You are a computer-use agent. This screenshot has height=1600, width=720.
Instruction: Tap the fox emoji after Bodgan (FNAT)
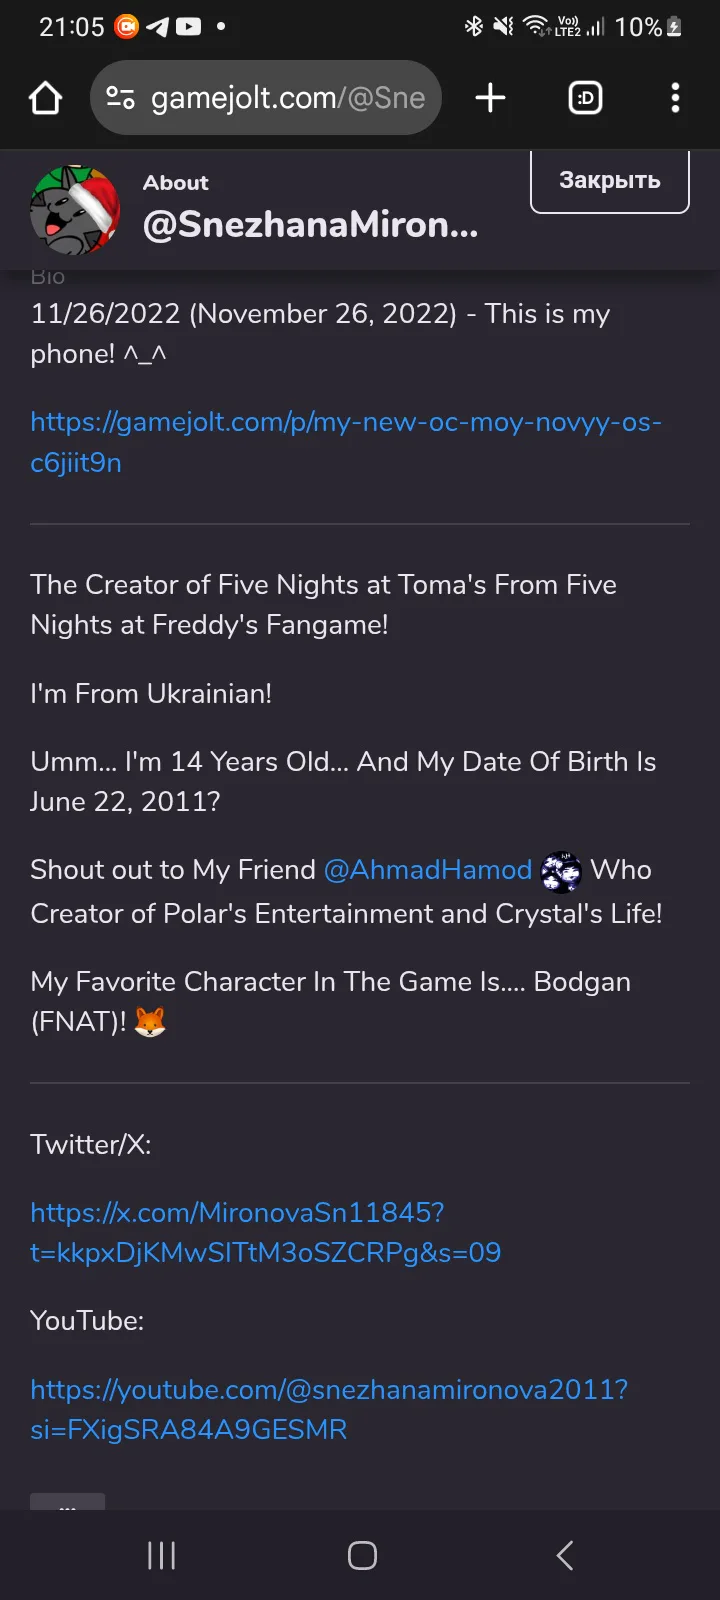[150, 1022]
